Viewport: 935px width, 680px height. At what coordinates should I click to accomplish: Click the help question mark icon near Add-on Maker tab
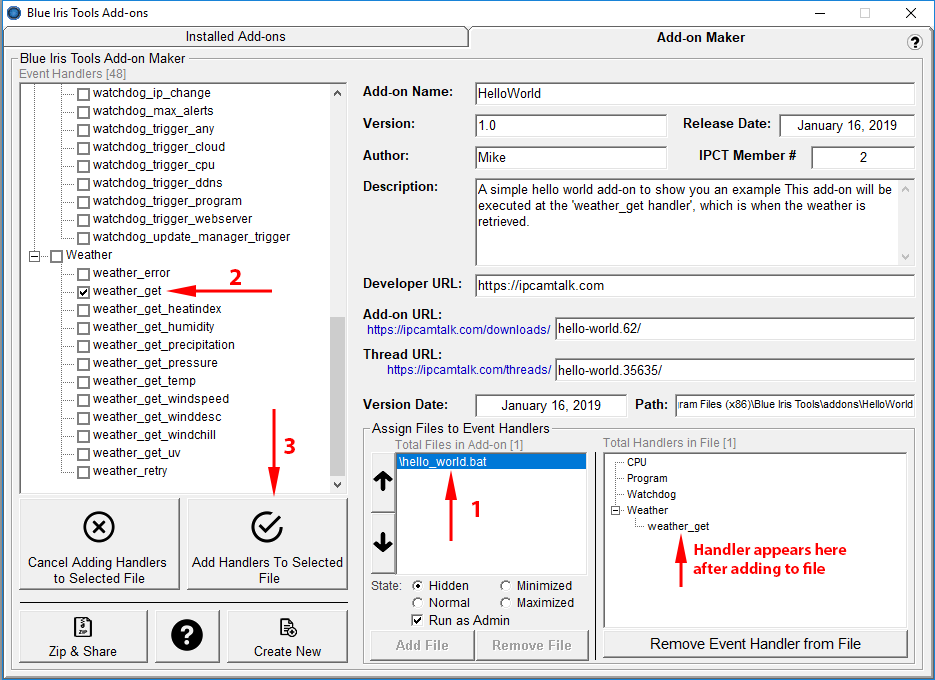coord(914,42)
